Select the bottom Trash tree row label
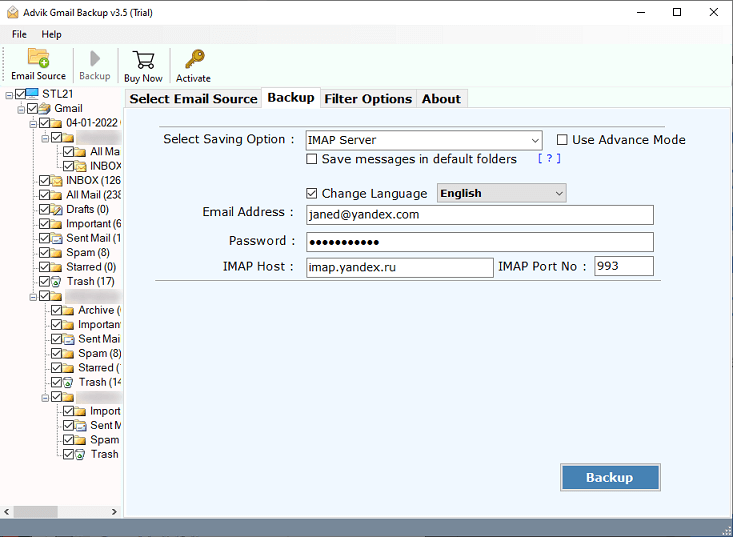 [x=105, y=454]
